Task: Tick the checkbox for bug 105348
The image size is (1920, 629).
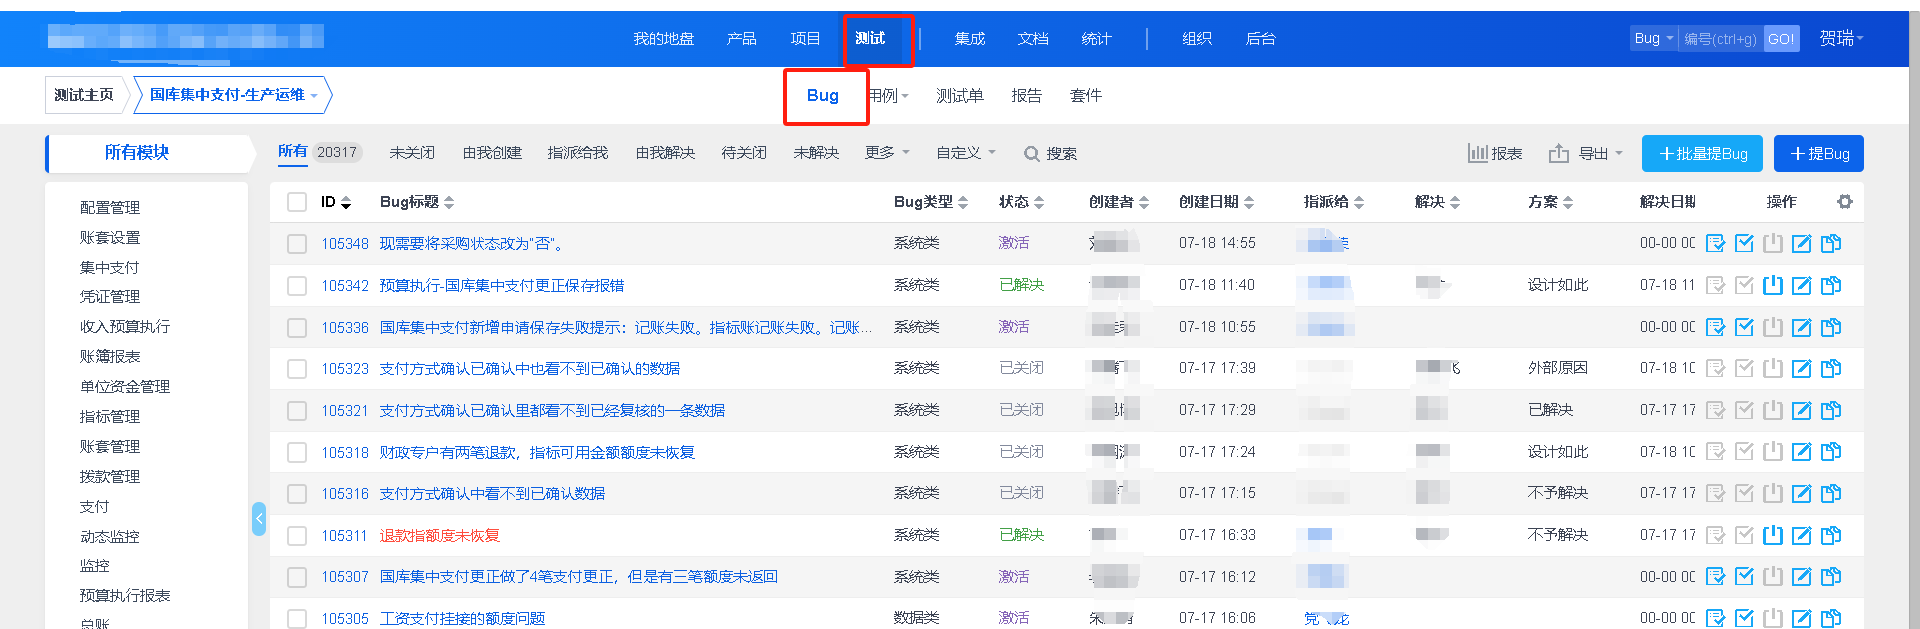Action: [x=297, y=244]
